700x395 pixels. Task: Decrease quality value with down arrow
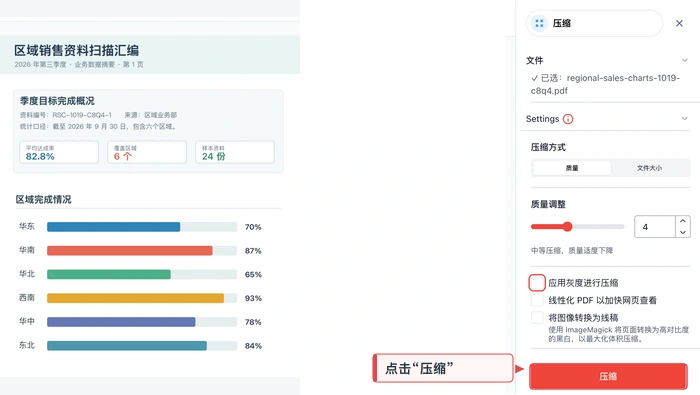tap(683, 232)
